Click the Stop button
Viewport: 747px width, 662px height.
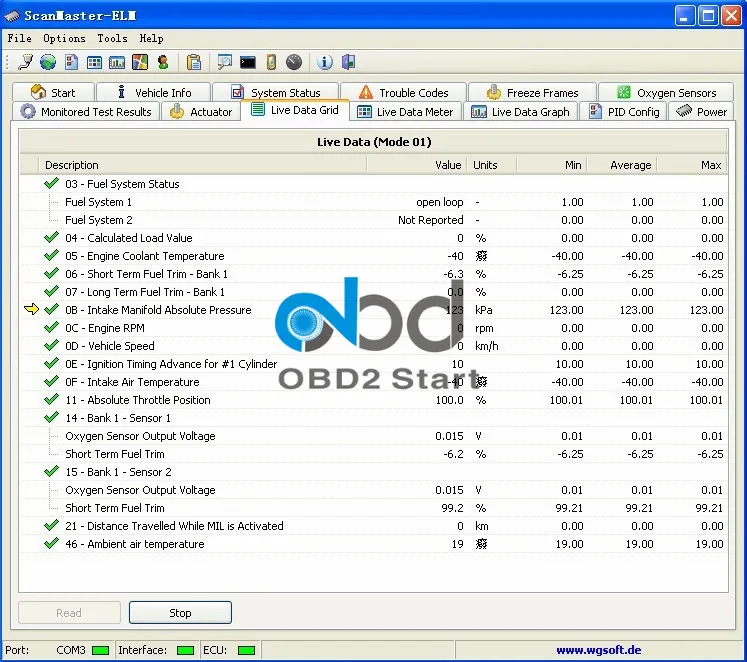pyautogui.click(x=180, y=612)
